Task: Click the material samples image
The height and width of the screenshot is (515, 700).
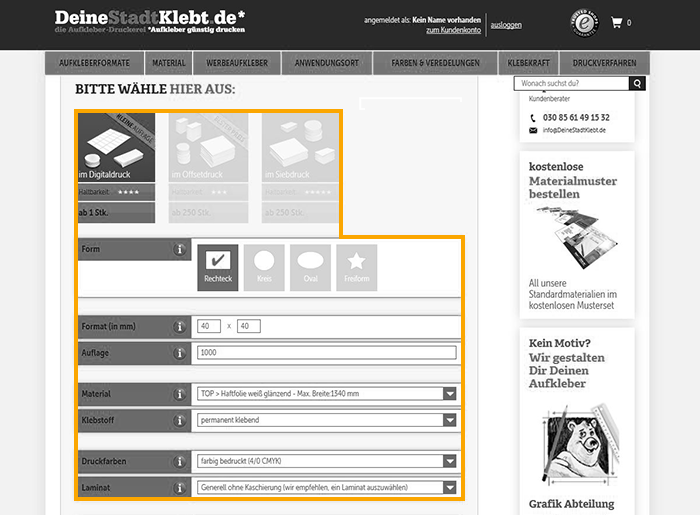Action: [576, 237]
